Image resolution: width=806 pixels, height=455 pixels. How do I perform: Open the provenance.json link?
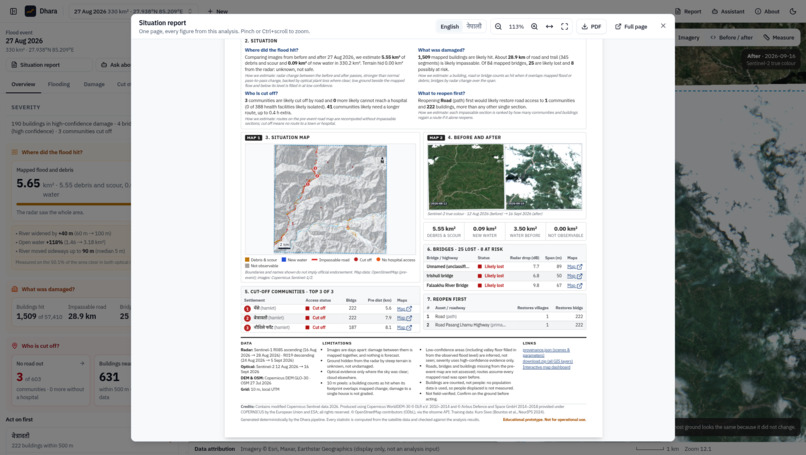pyautogui.click(x=546, y=353)
